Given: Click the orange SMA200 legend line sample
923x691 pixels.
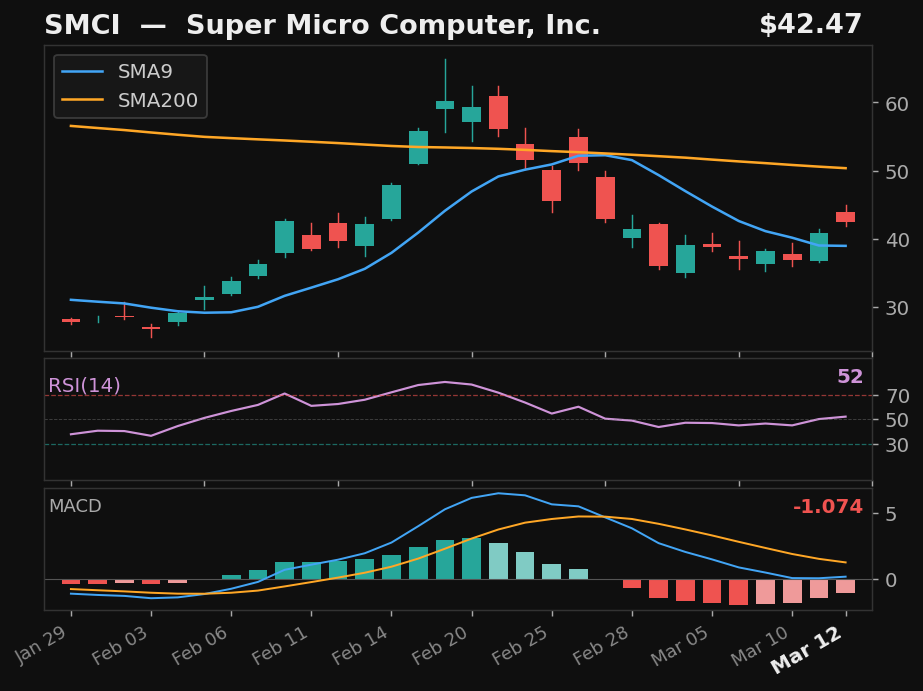Looking at the screenshot, I should coord(82,101).
